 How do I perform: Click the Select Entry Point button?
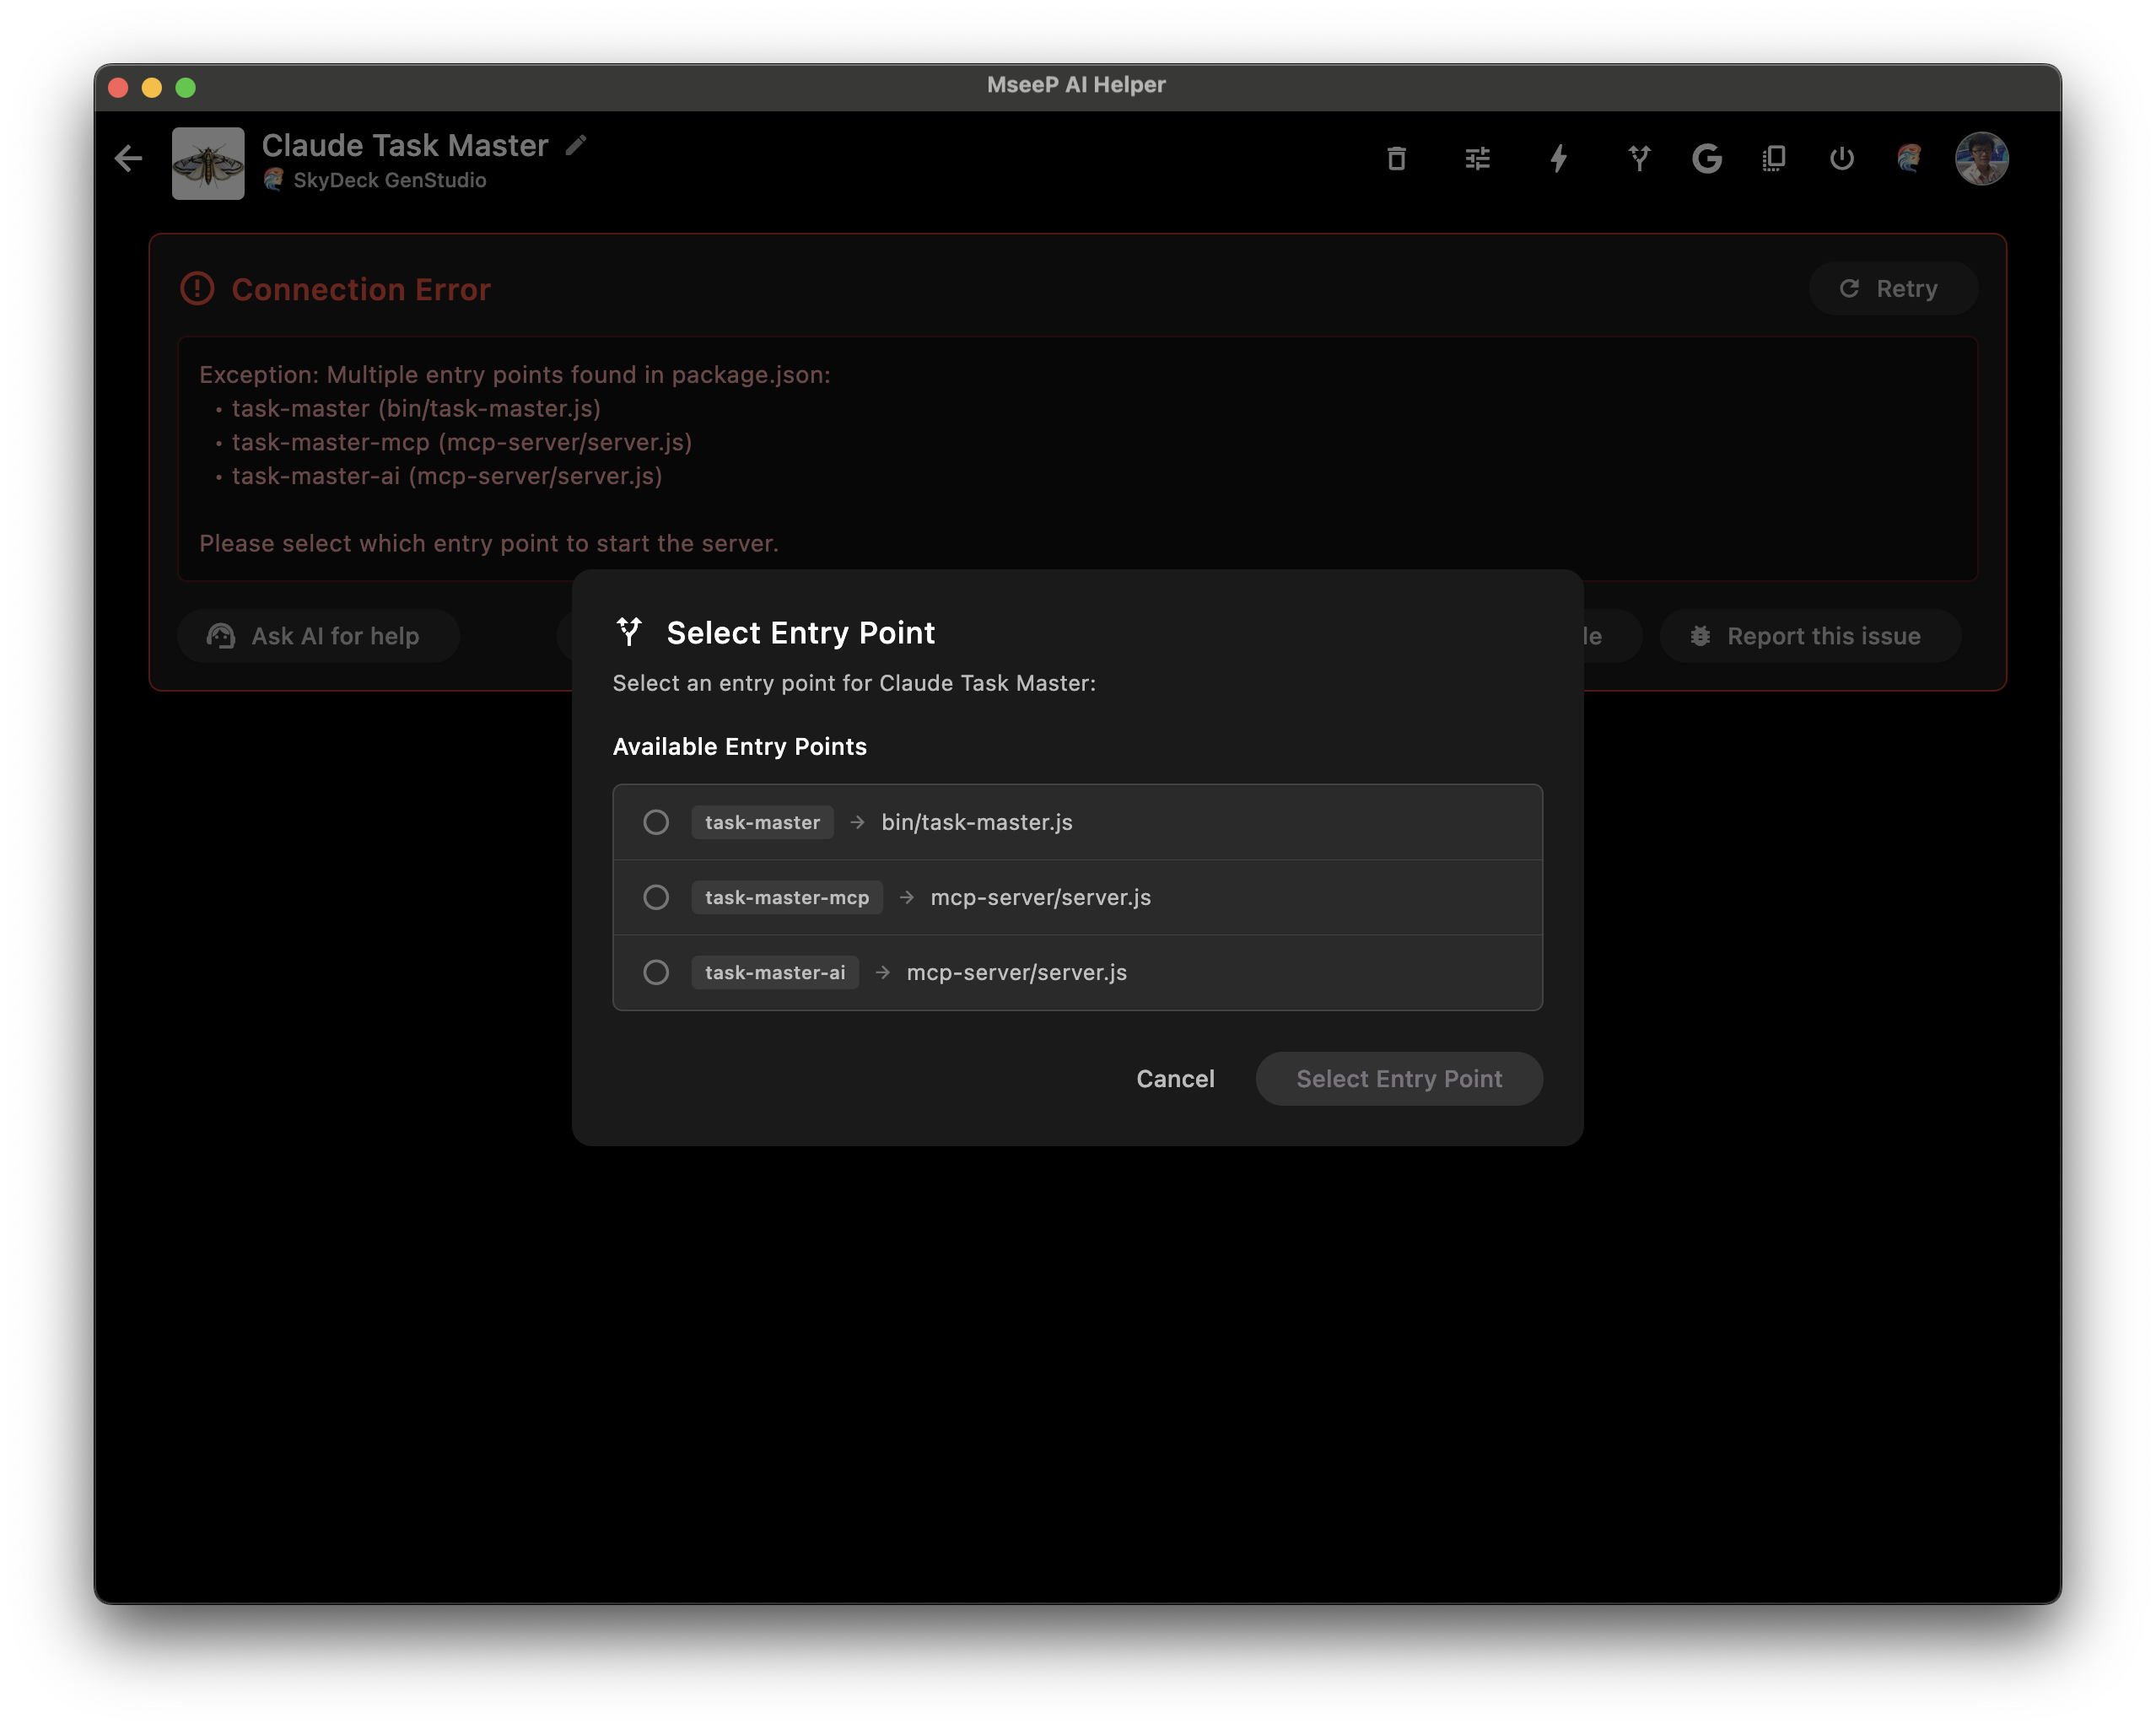[x=1398, y=1078]
